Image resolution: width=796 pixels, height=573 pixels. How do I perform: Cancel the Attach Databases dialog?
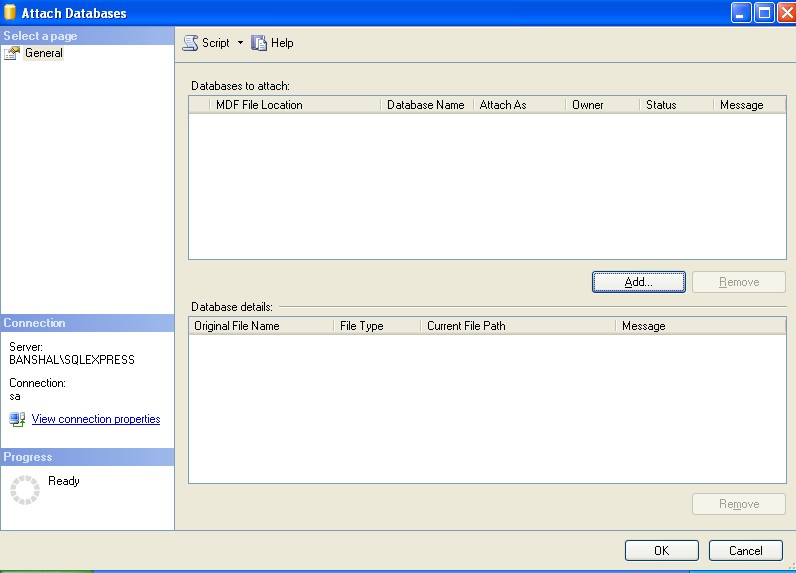[745, 550]
